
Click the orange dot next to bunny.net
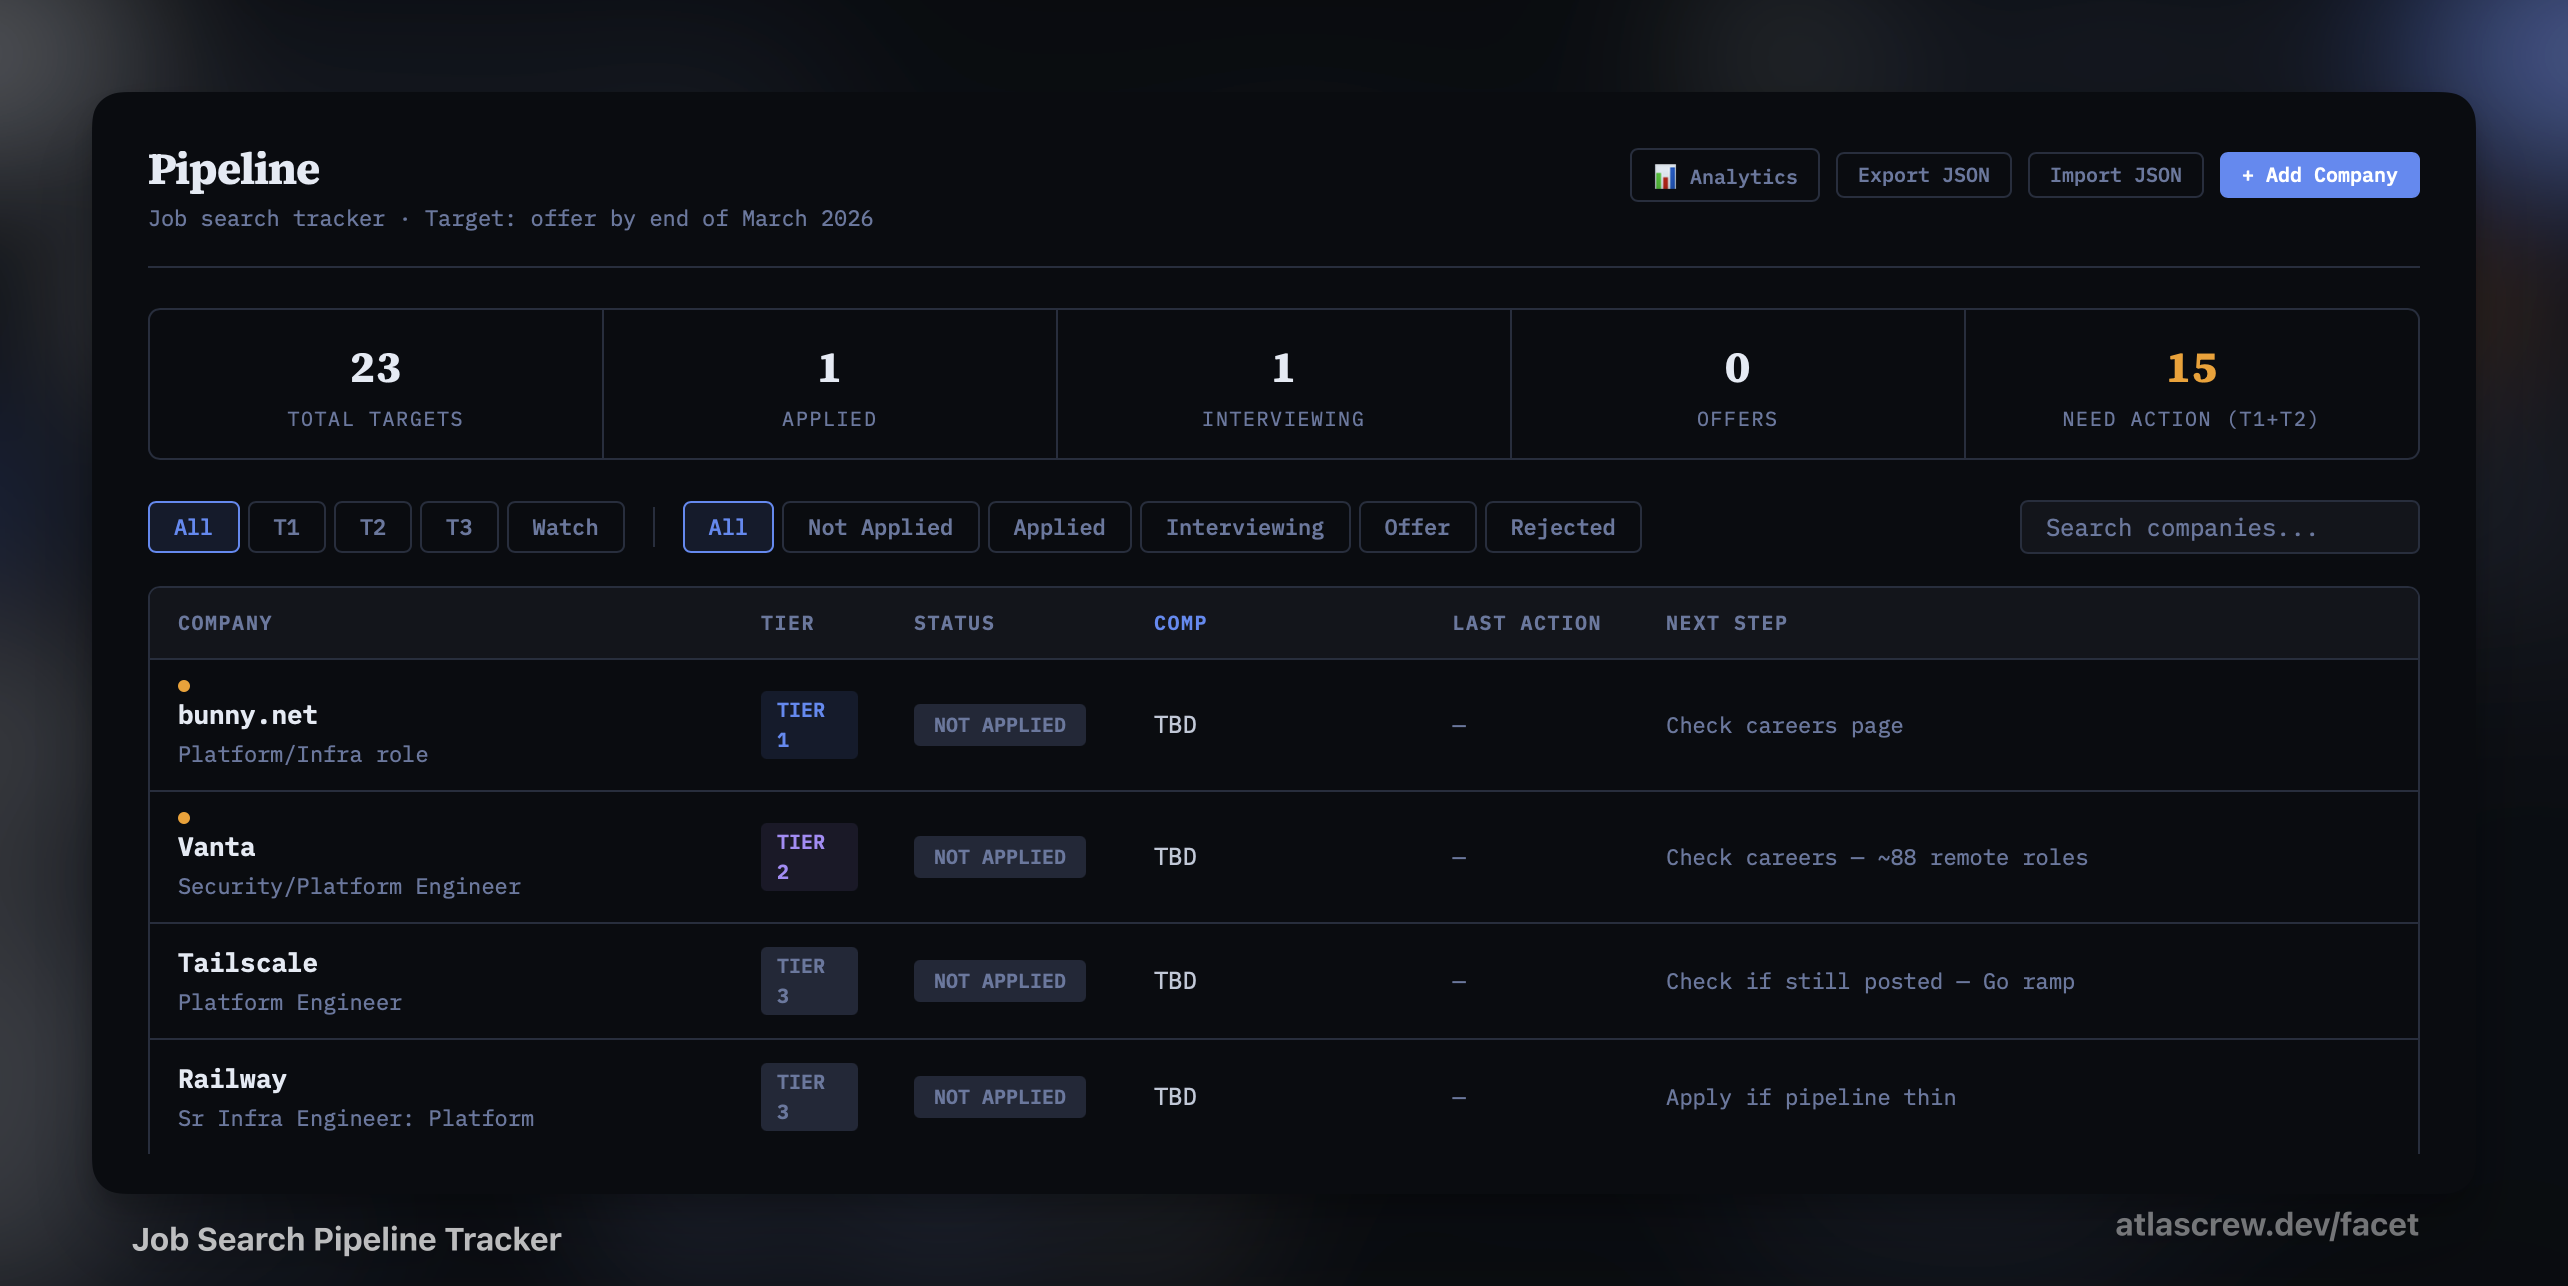click(x=184, y=686)
